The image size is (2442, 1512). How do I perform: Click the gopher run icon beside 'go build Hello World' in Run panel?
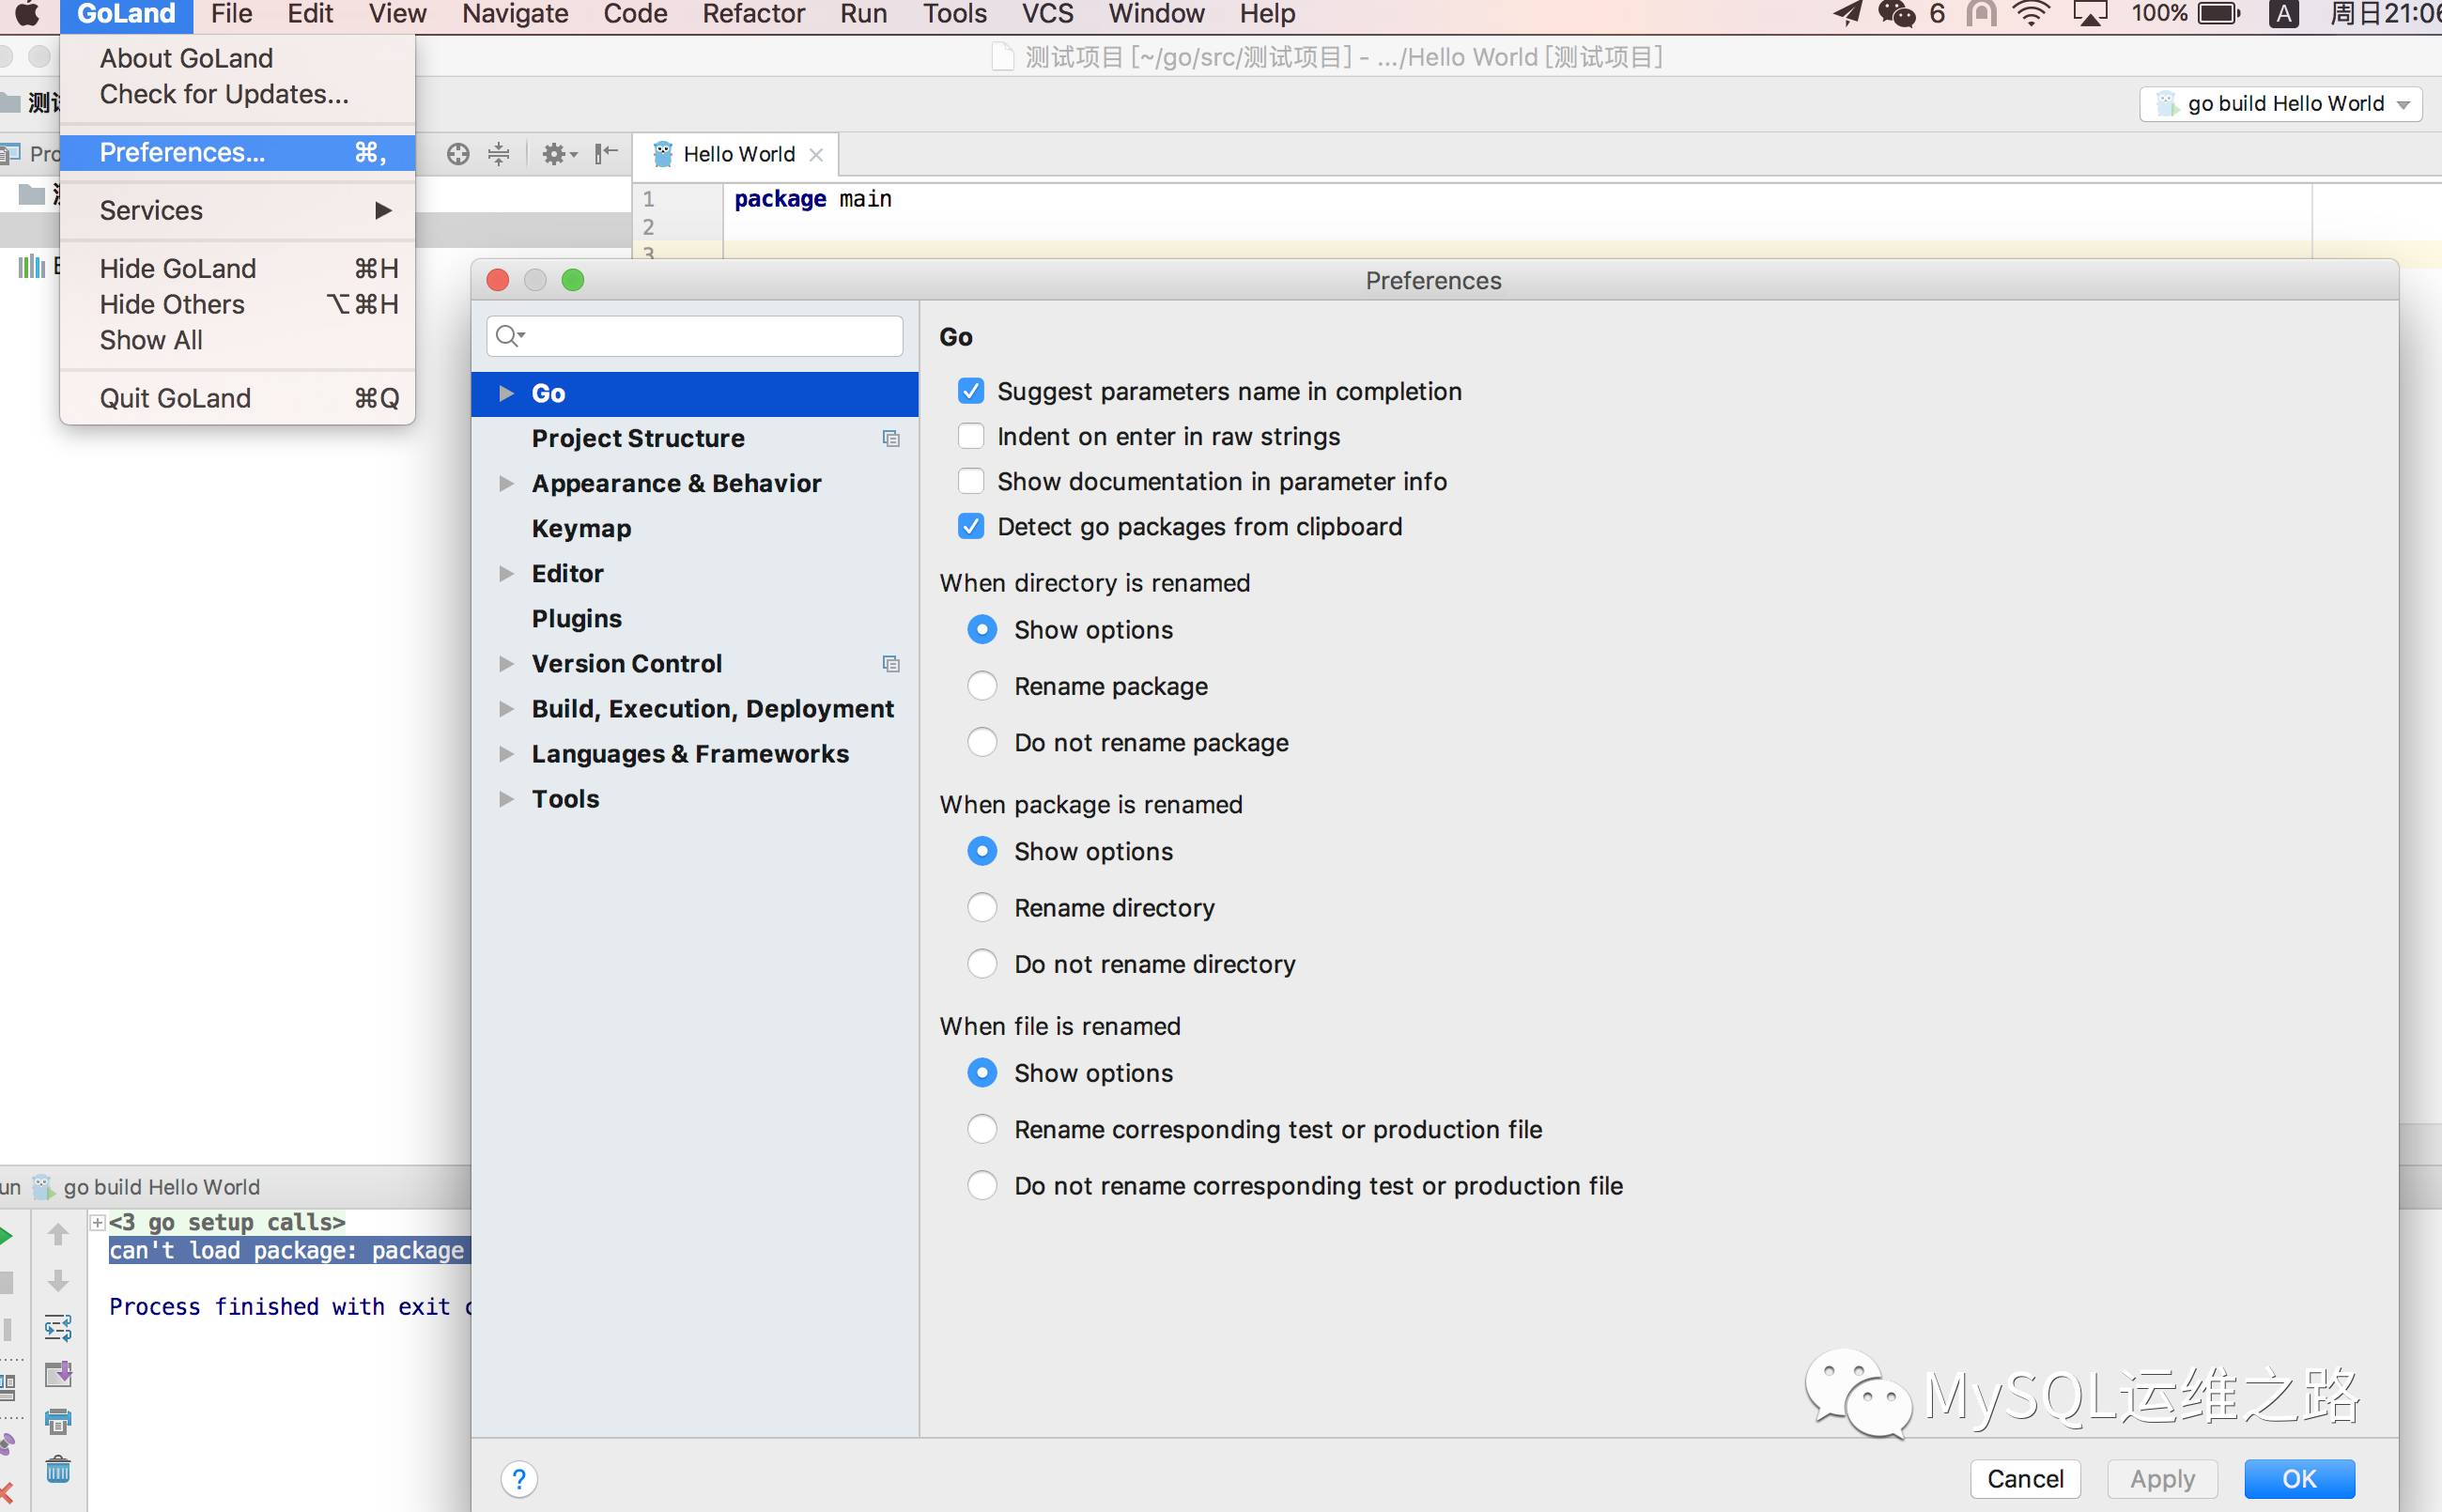43,1187
